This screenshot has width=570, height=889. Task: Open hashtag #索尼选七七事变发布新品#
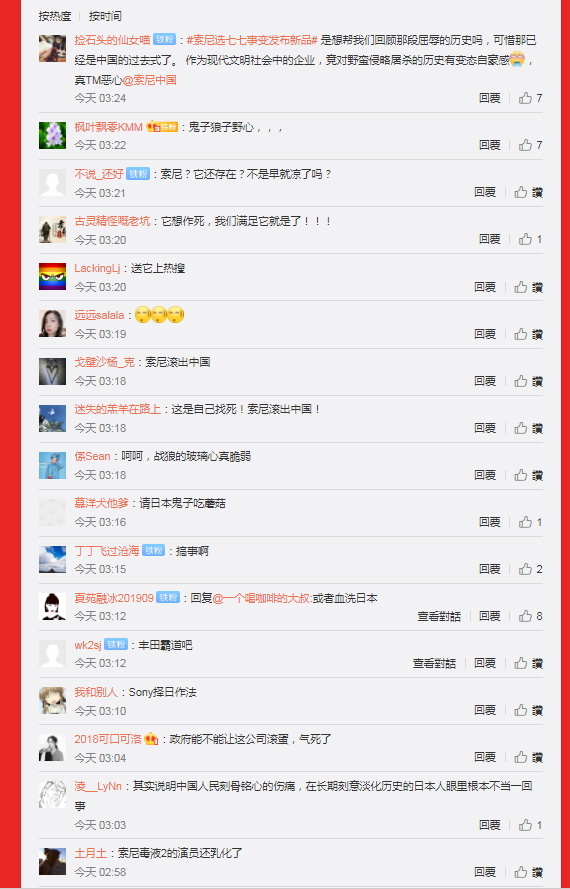click(252, 40)
